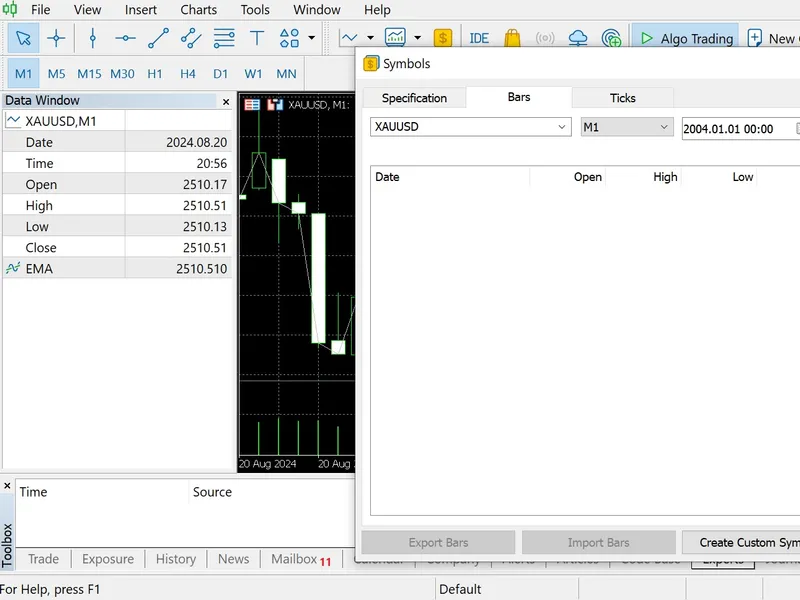This screenshot has width=800, height=600.
Task: Select the Text label tool
Action: coord(257,38)
